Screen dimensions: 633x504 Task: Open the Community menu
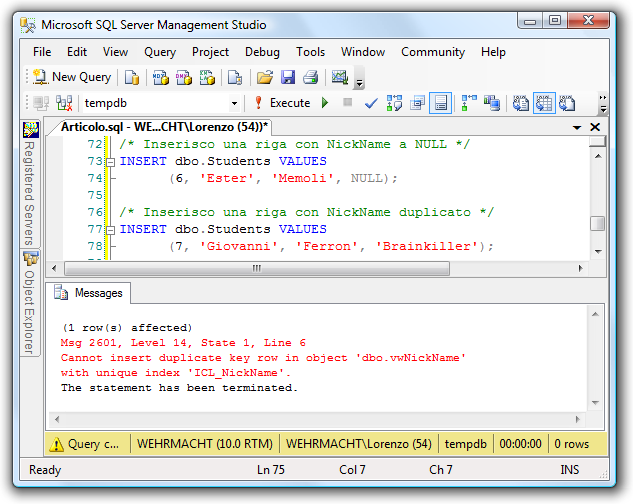(x=433, y=52)
